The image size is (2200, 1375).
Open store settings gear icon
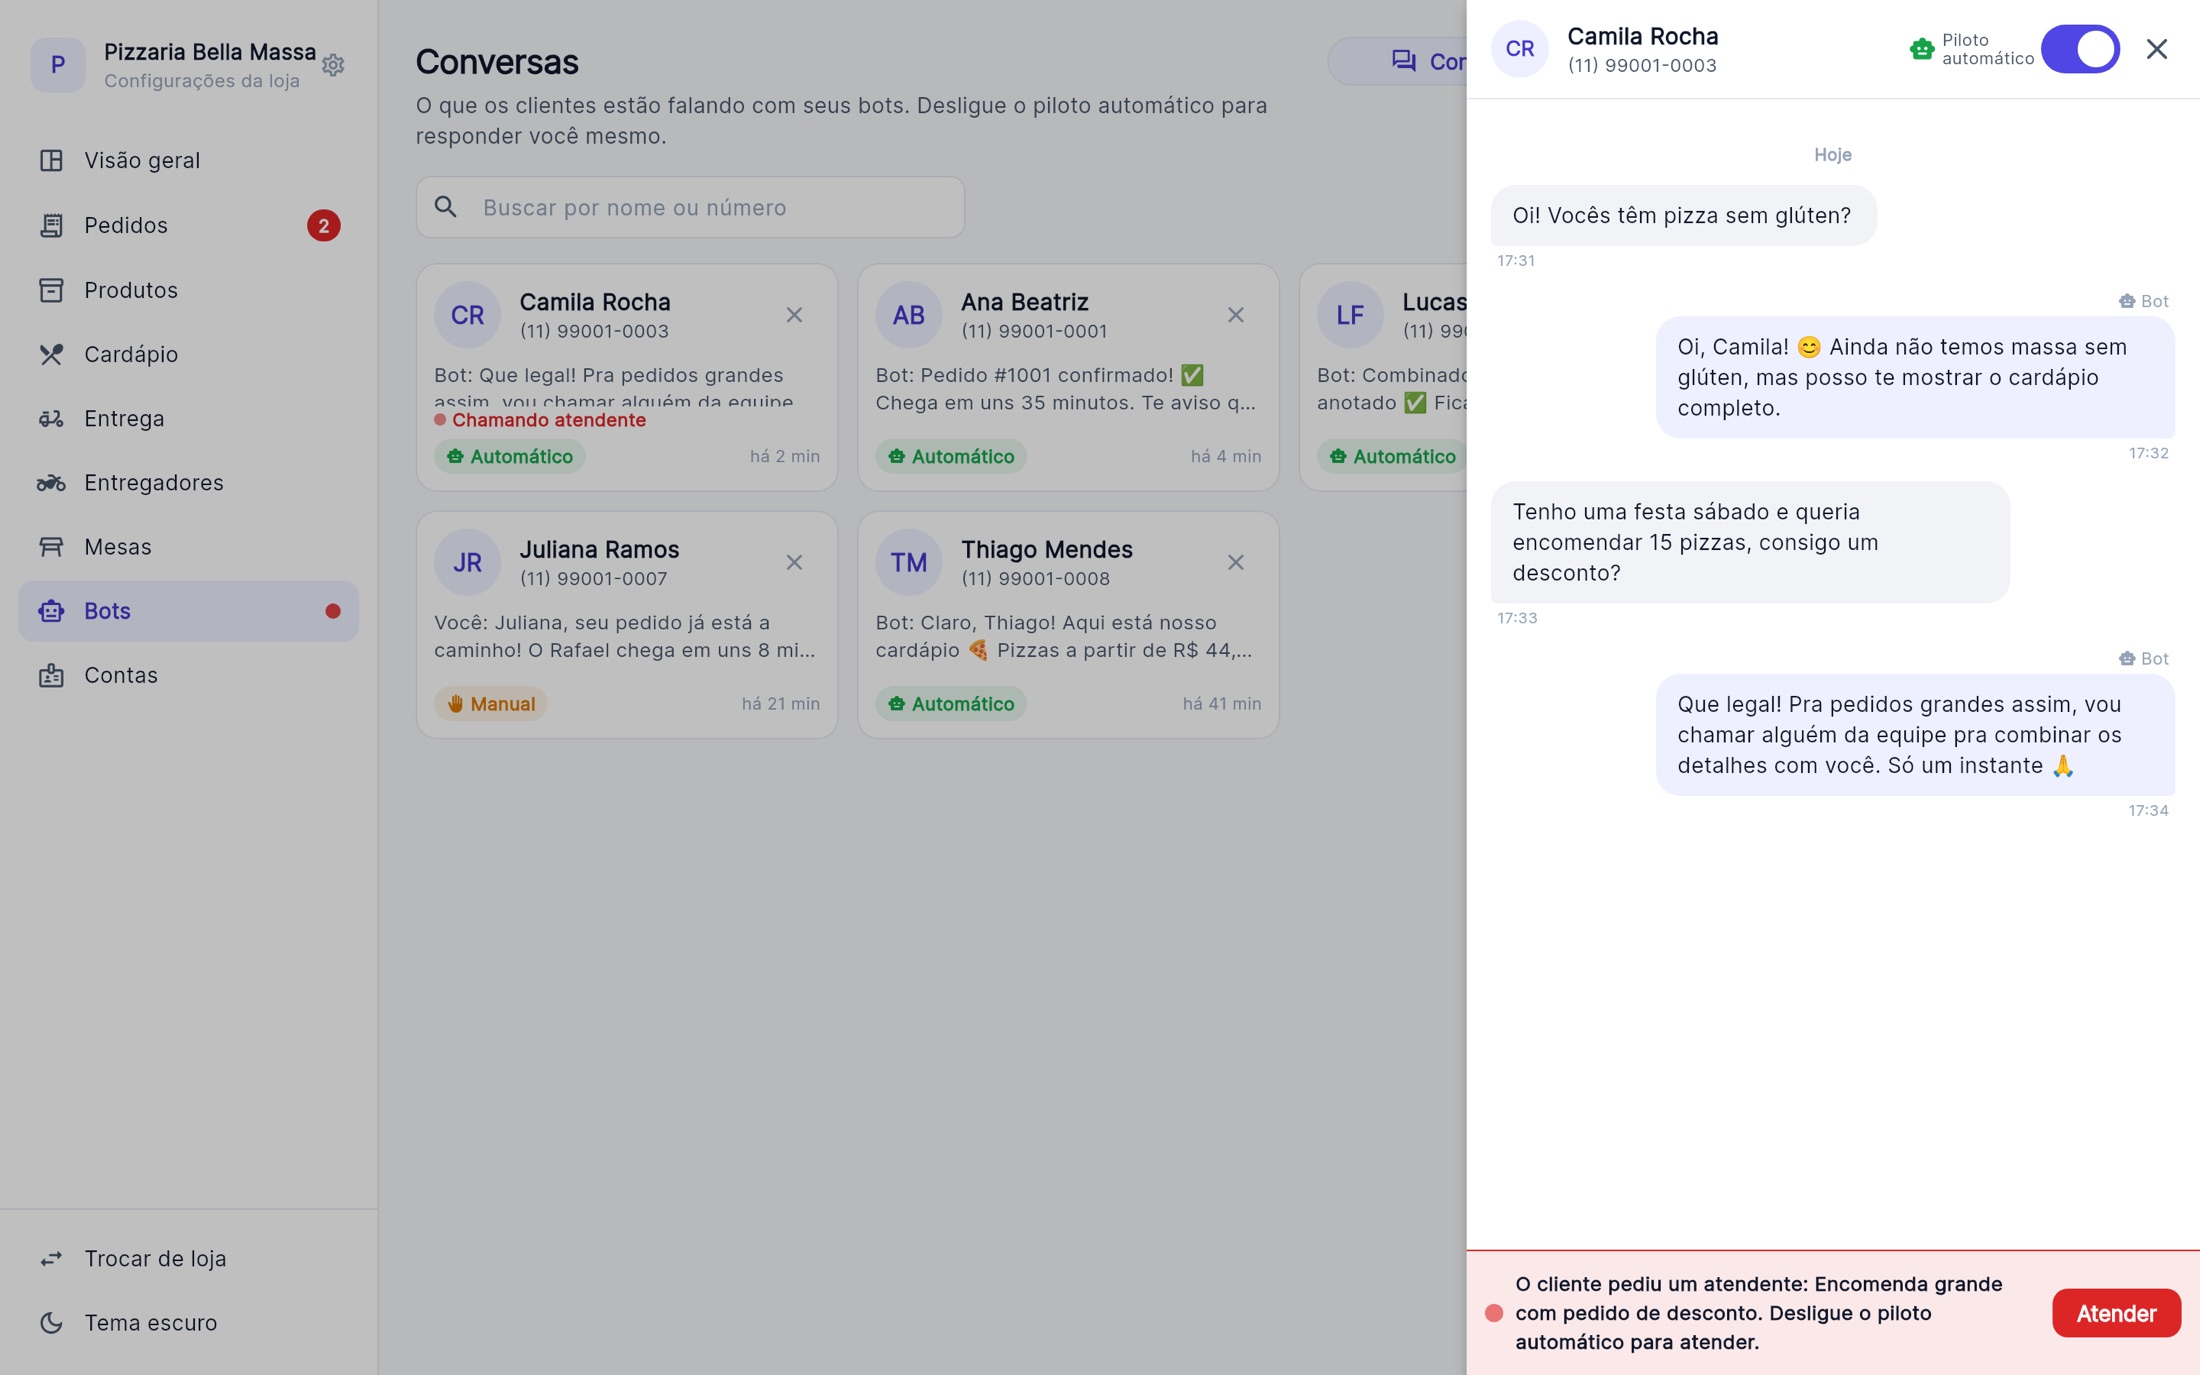pos(333,65)
